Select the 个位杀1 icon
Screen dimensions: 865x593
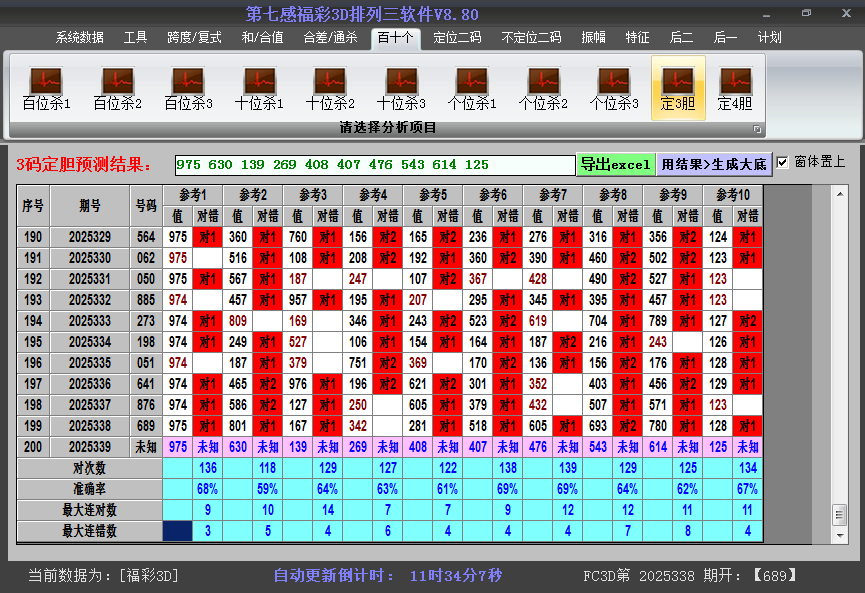[x=472, y=88]
